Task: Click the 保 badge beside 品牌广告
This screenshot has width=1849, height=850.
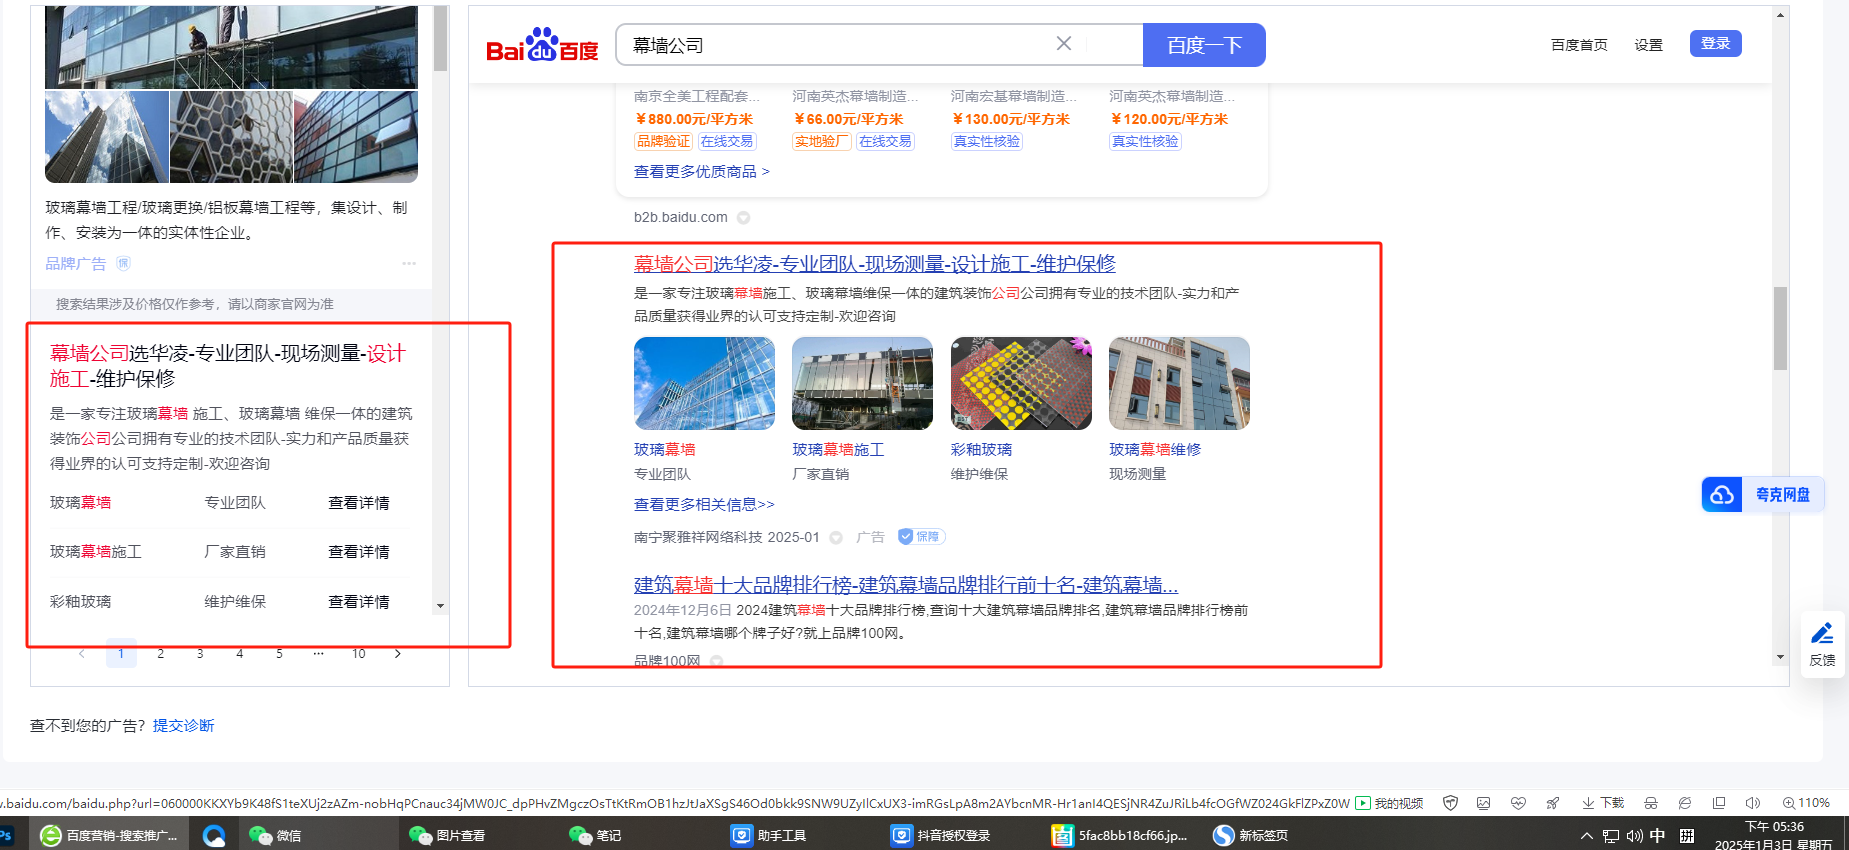Action: click(x=124, y=263)
